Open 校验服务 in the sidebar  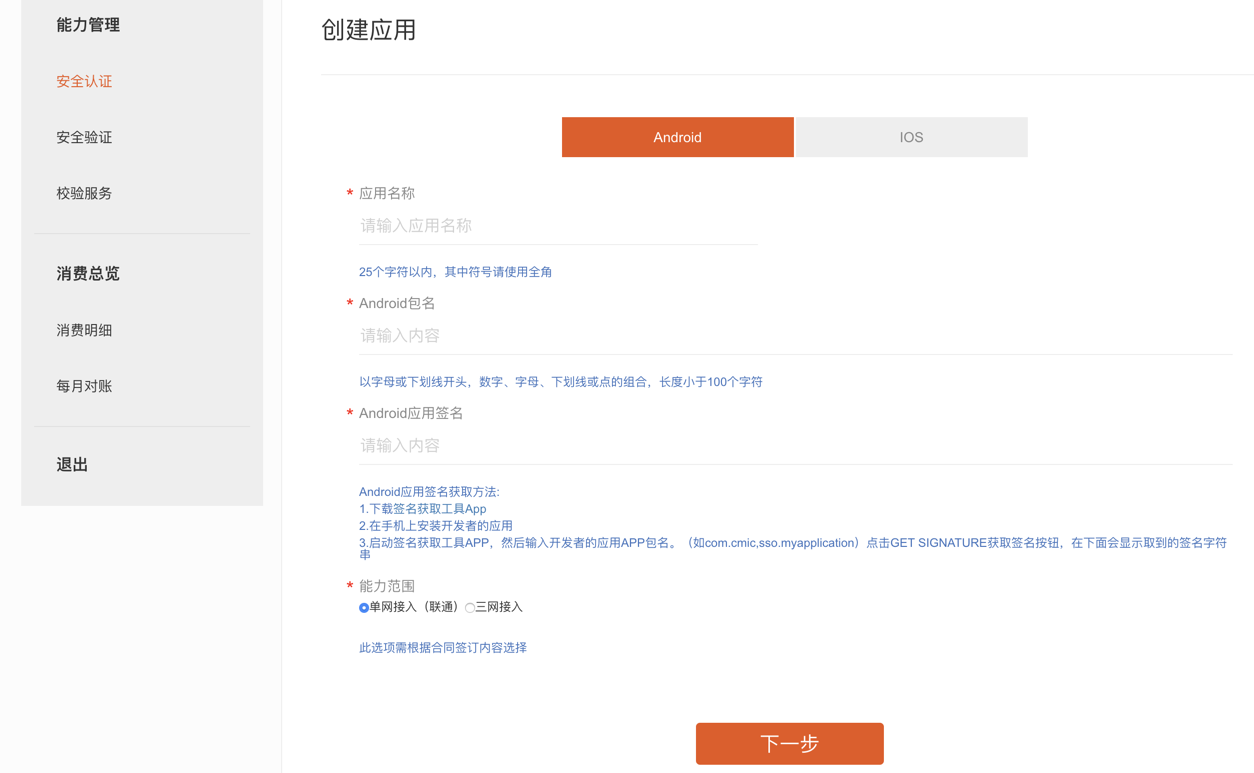pos(84,193)
